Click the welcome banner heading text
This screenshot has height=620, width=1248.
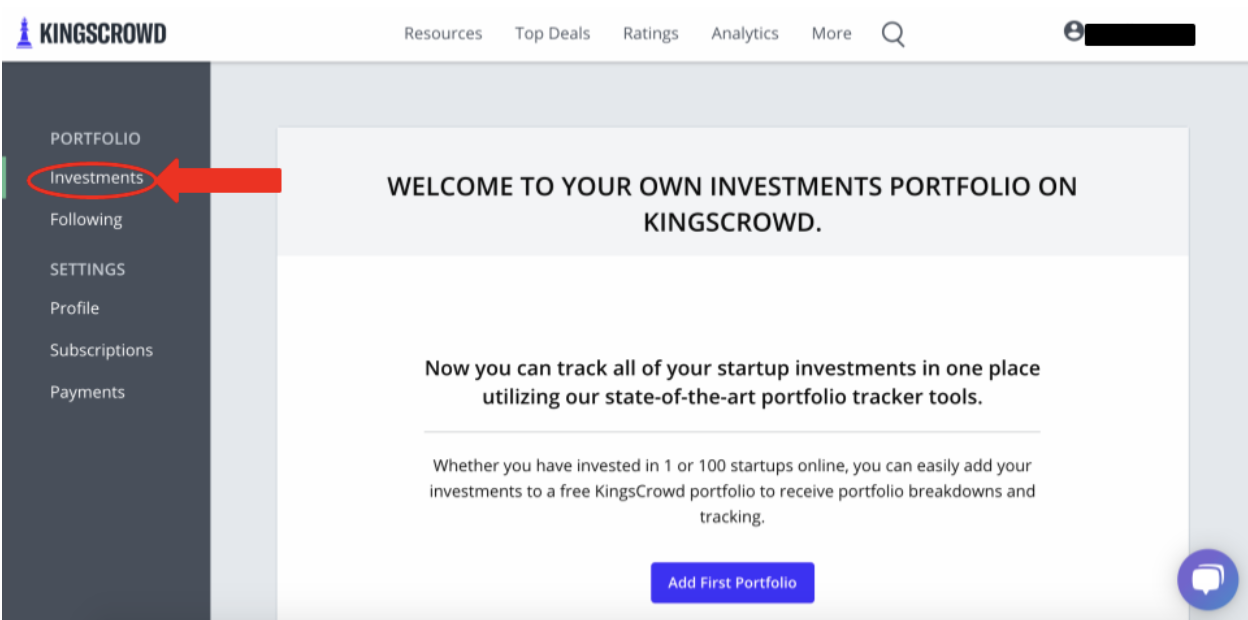pos(732,204)
